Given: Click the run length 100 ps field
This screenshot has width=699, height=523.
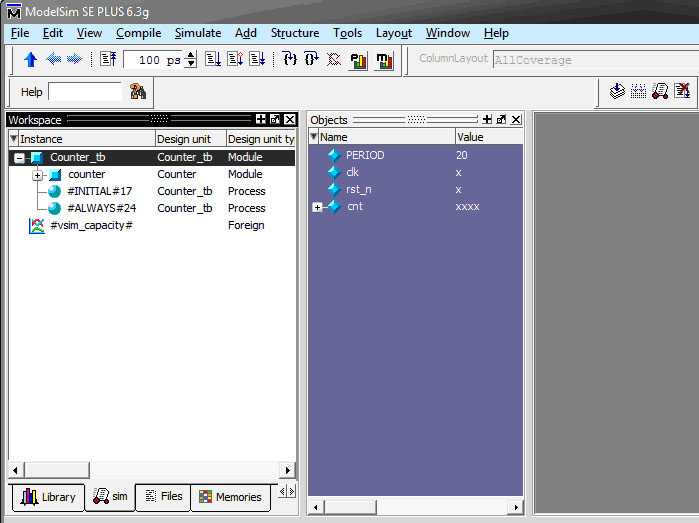Looking at the screenshot, I should click(155, 59).
